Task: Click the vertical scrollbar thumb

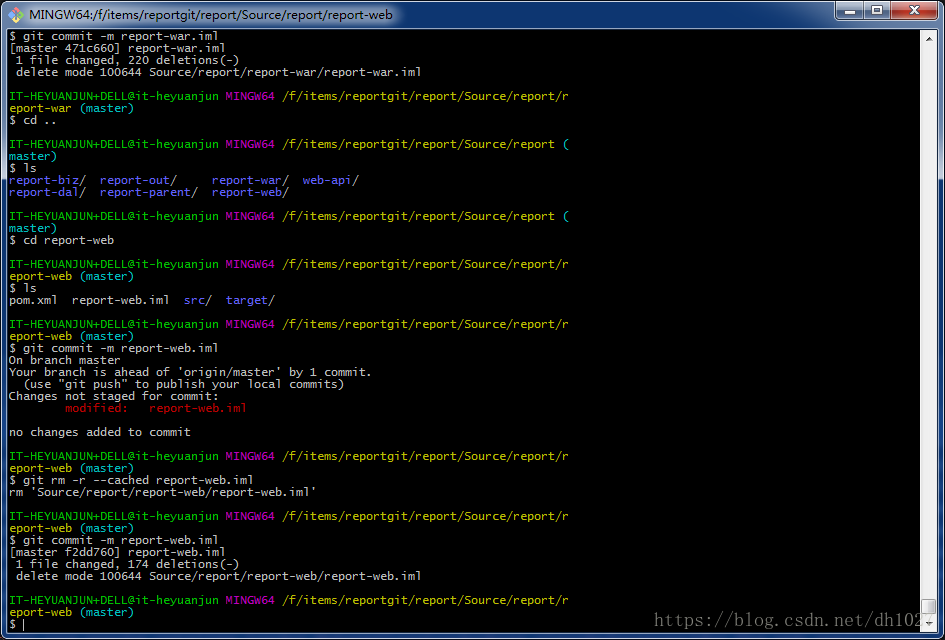Action: tap(929, 606)
